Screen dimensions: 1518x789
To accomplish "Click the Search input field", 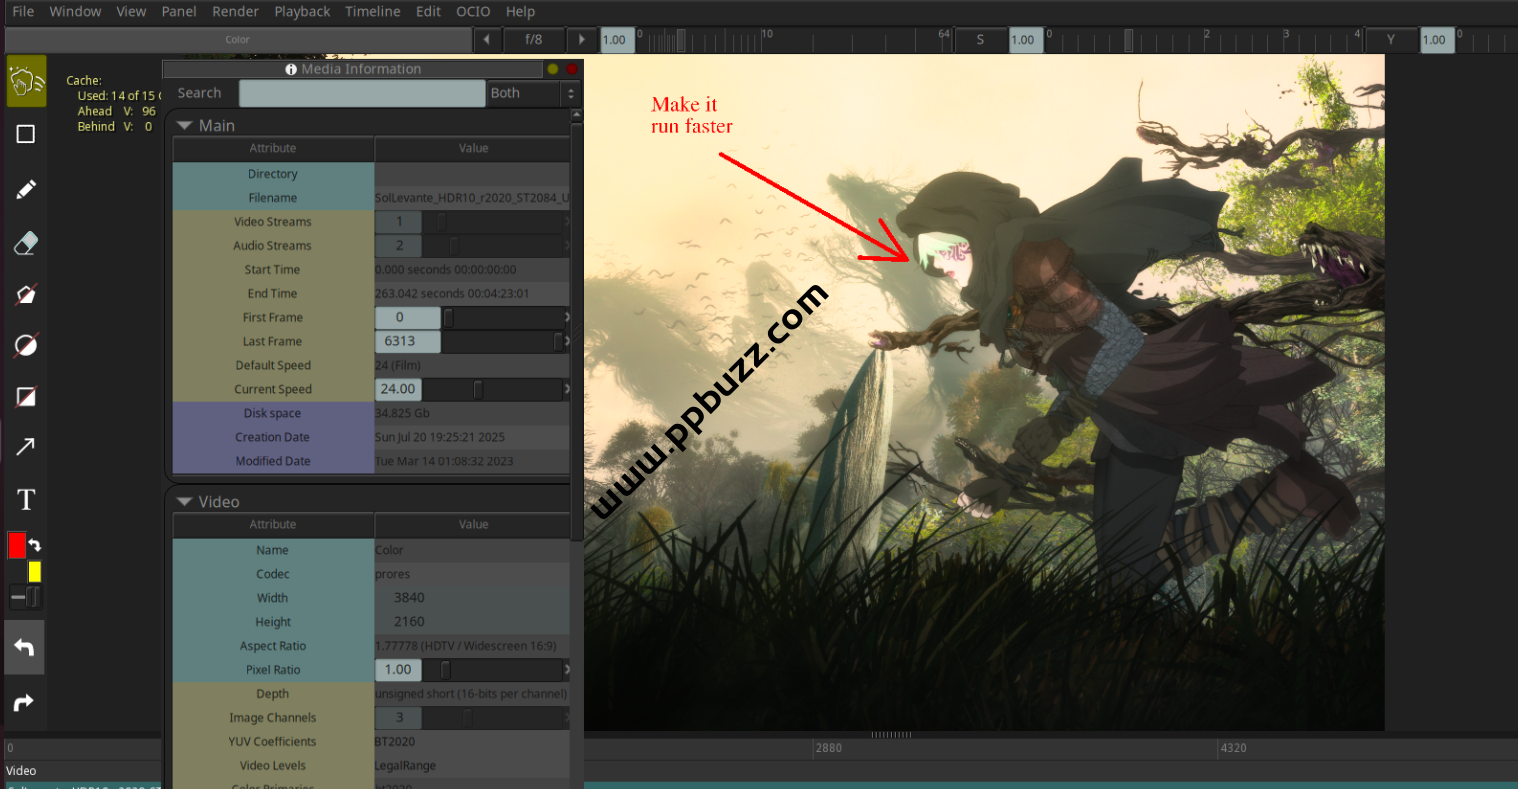I will tap(362, 93).
